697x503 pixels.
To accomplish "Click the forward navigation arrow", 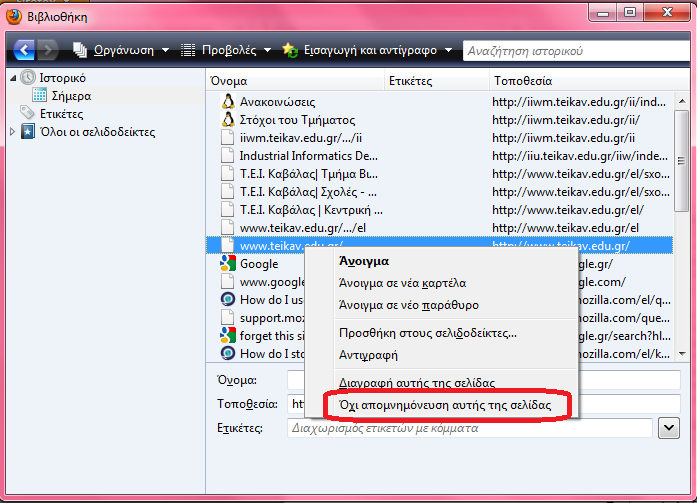I will (47, 50).
